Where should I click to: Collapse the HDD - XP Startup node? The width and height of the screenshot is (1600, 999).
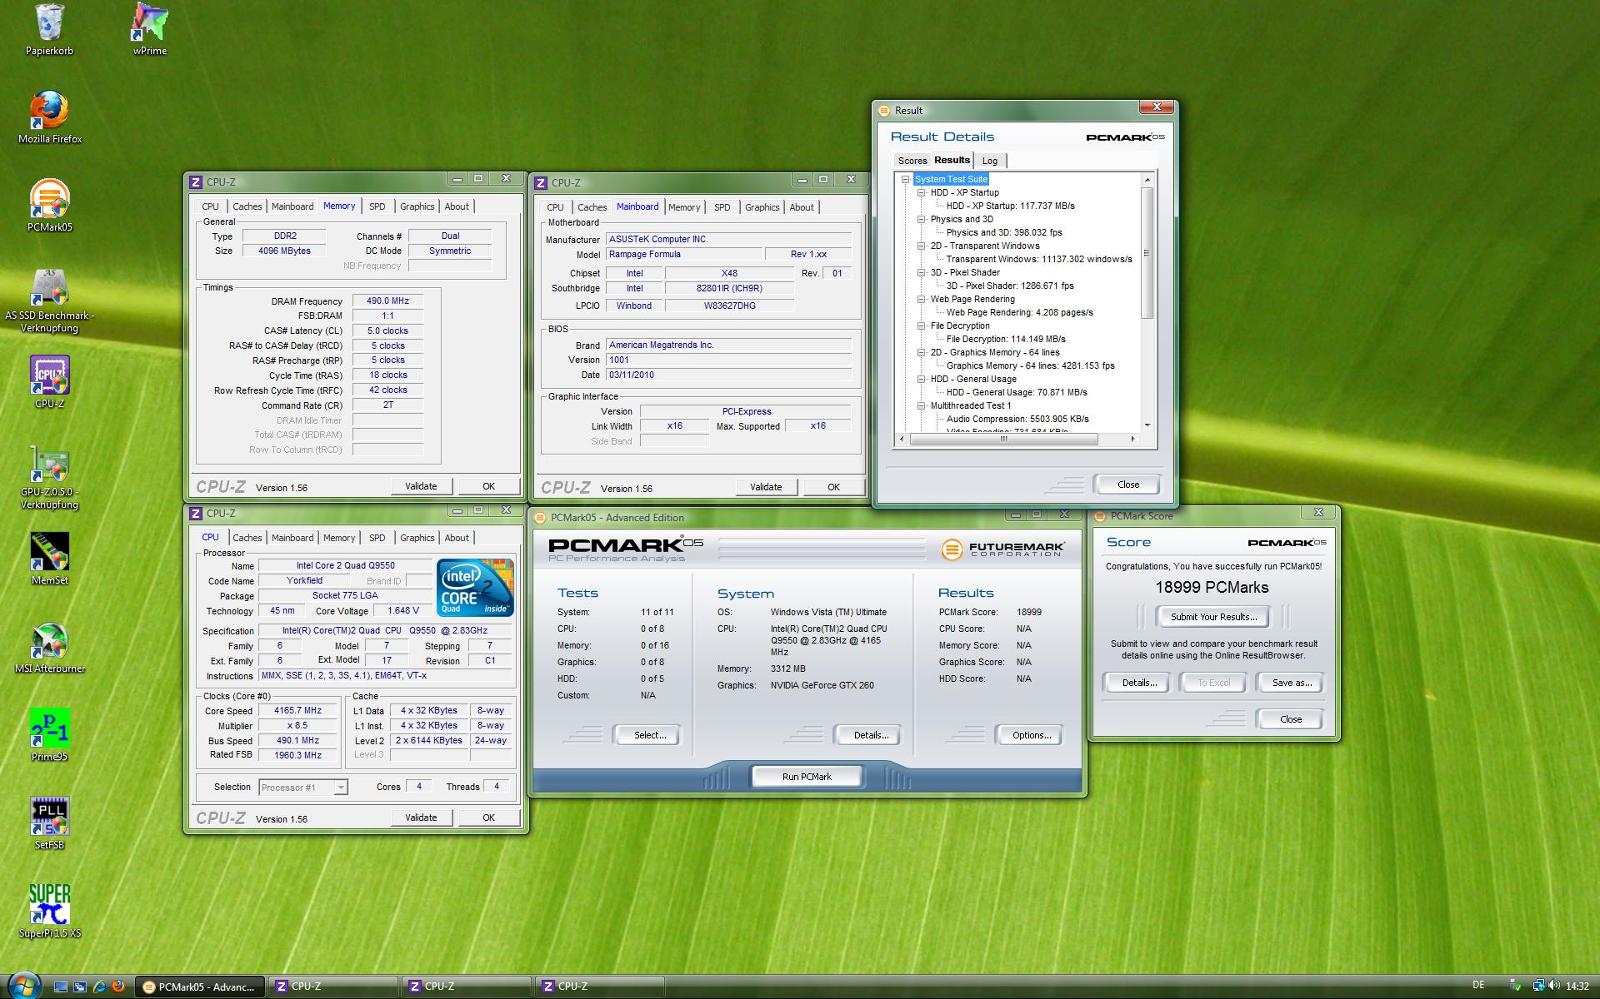pyautogui.click(x=922, y=192)
